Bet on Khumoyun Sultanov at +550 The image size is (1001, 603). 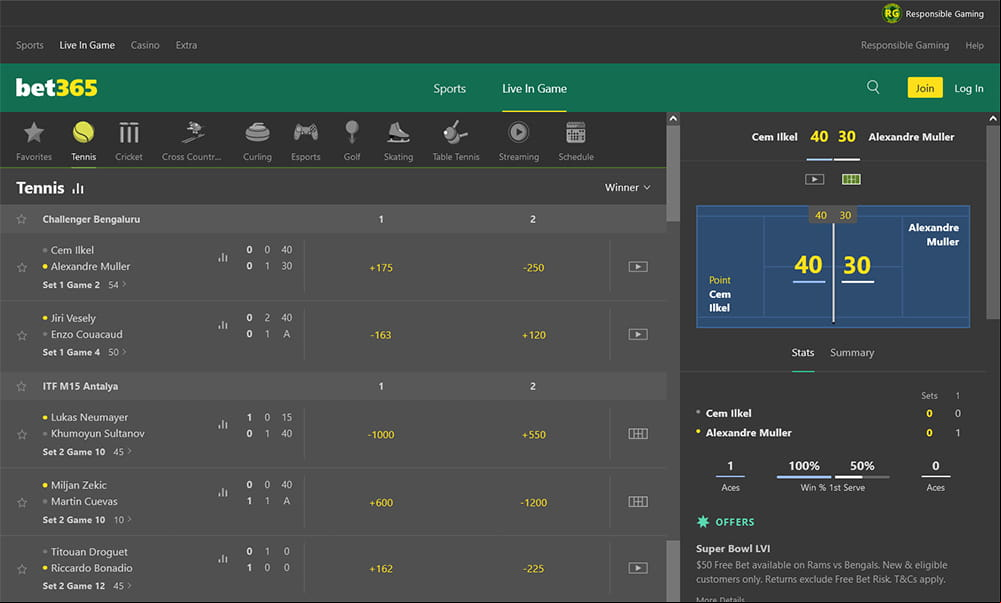533,435
